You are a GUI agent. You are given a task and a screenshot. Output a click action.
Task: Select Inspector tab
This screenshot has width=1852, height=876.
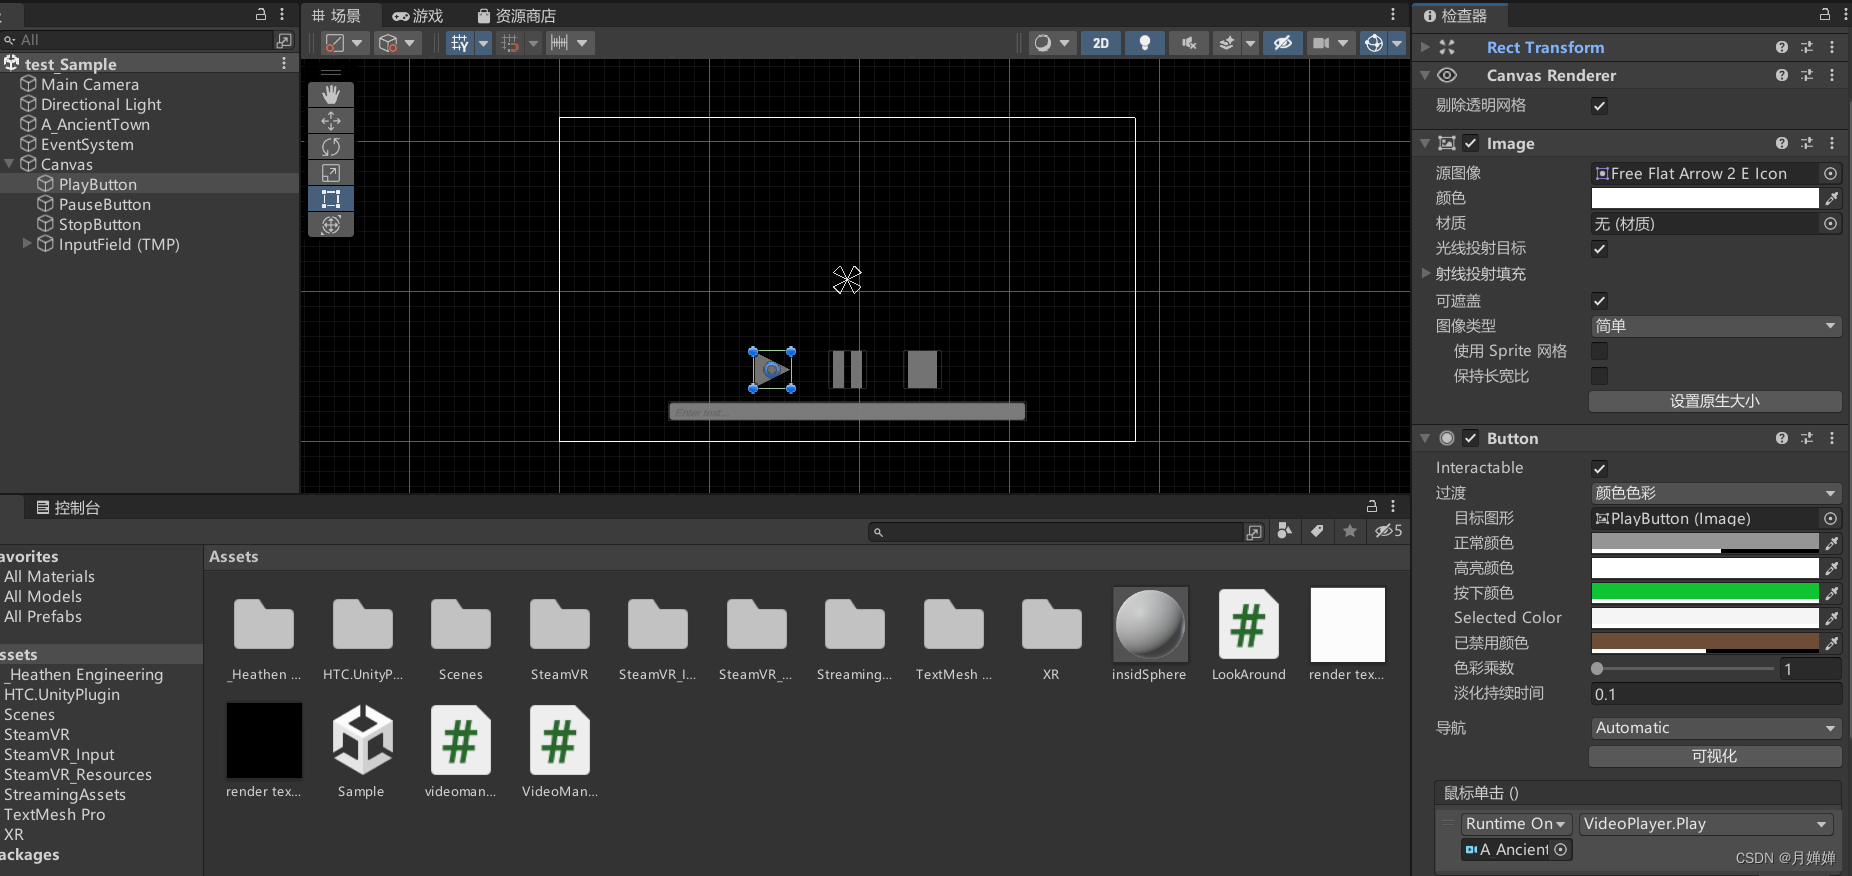[1455, 16]
